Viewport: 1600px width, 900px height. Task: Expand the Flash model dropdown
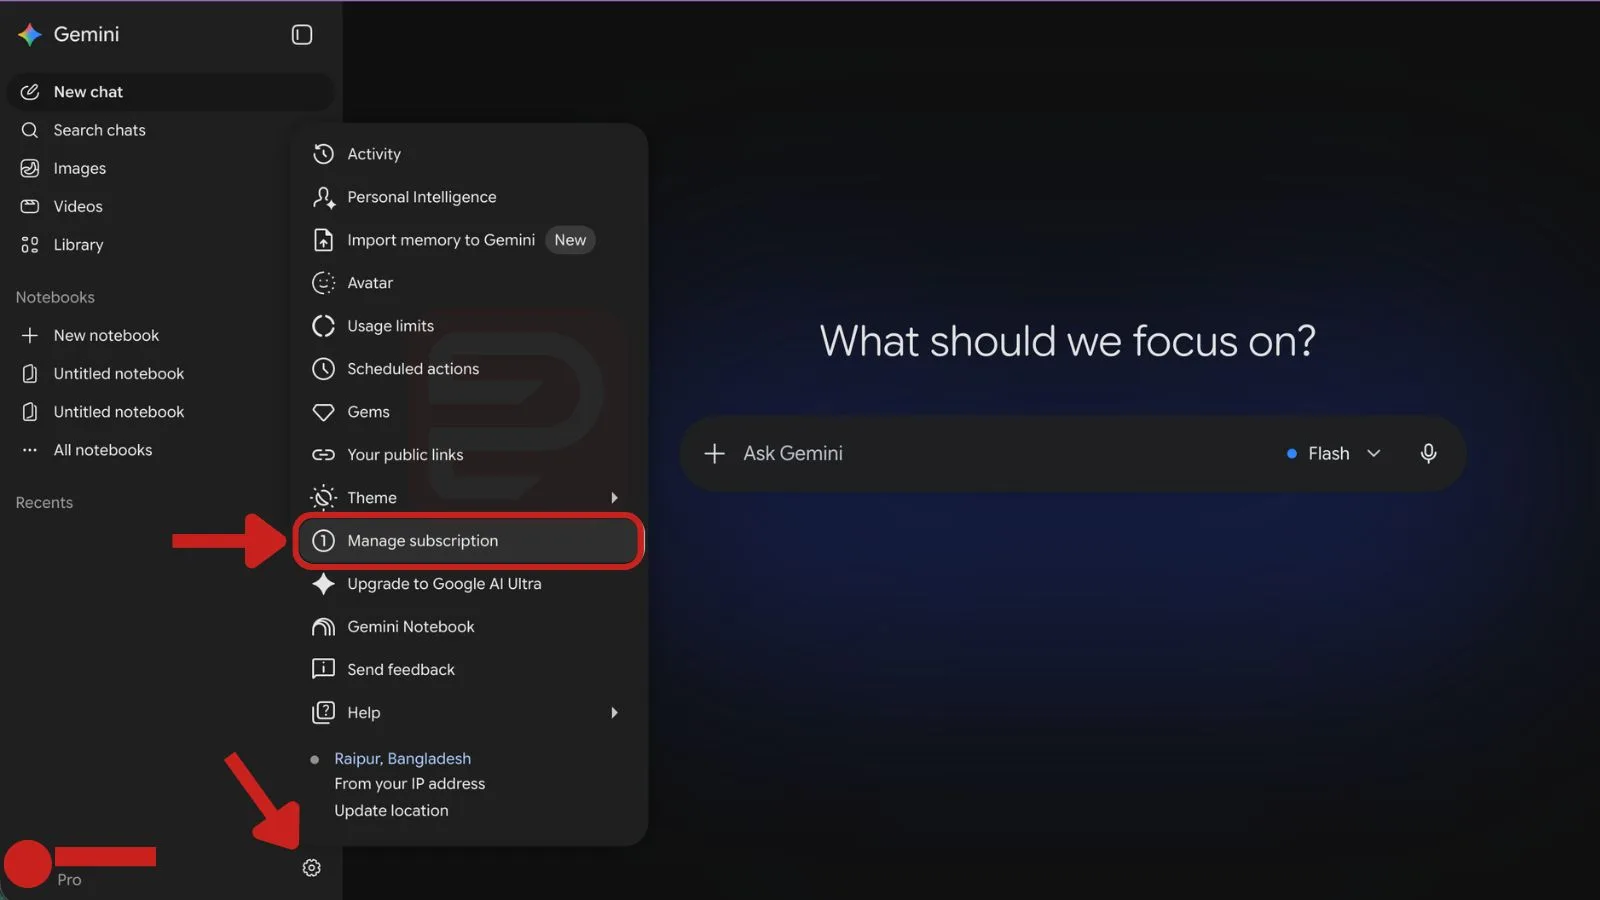coord(1334,453)
